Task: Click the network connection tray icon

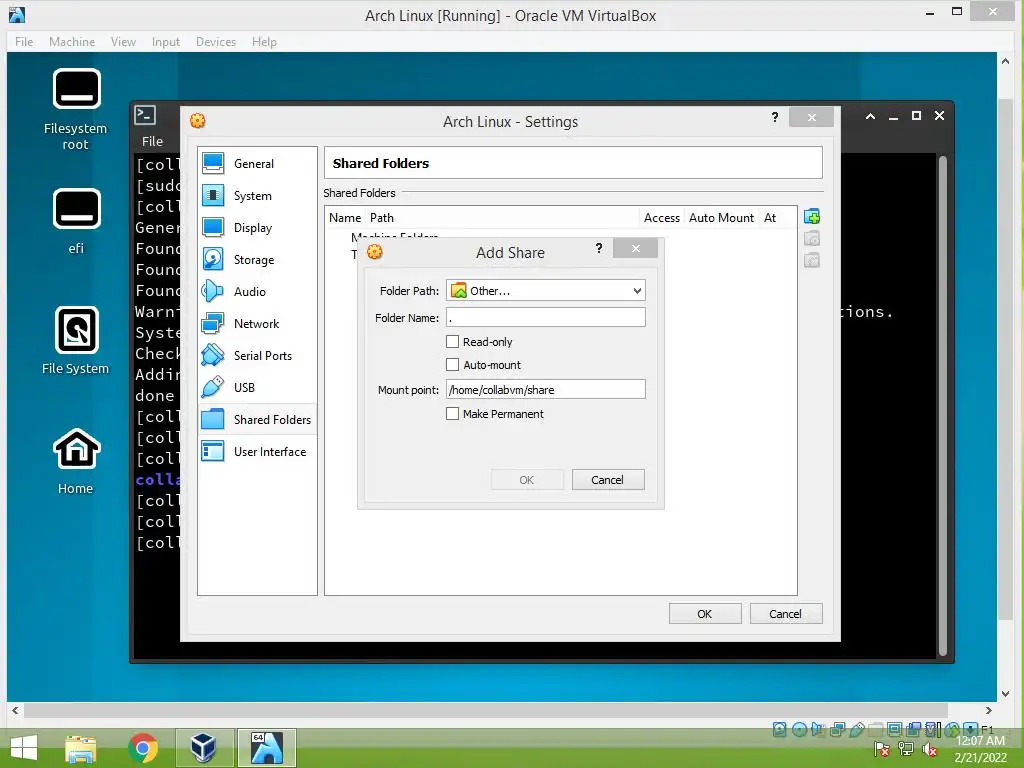Action: 906,749
